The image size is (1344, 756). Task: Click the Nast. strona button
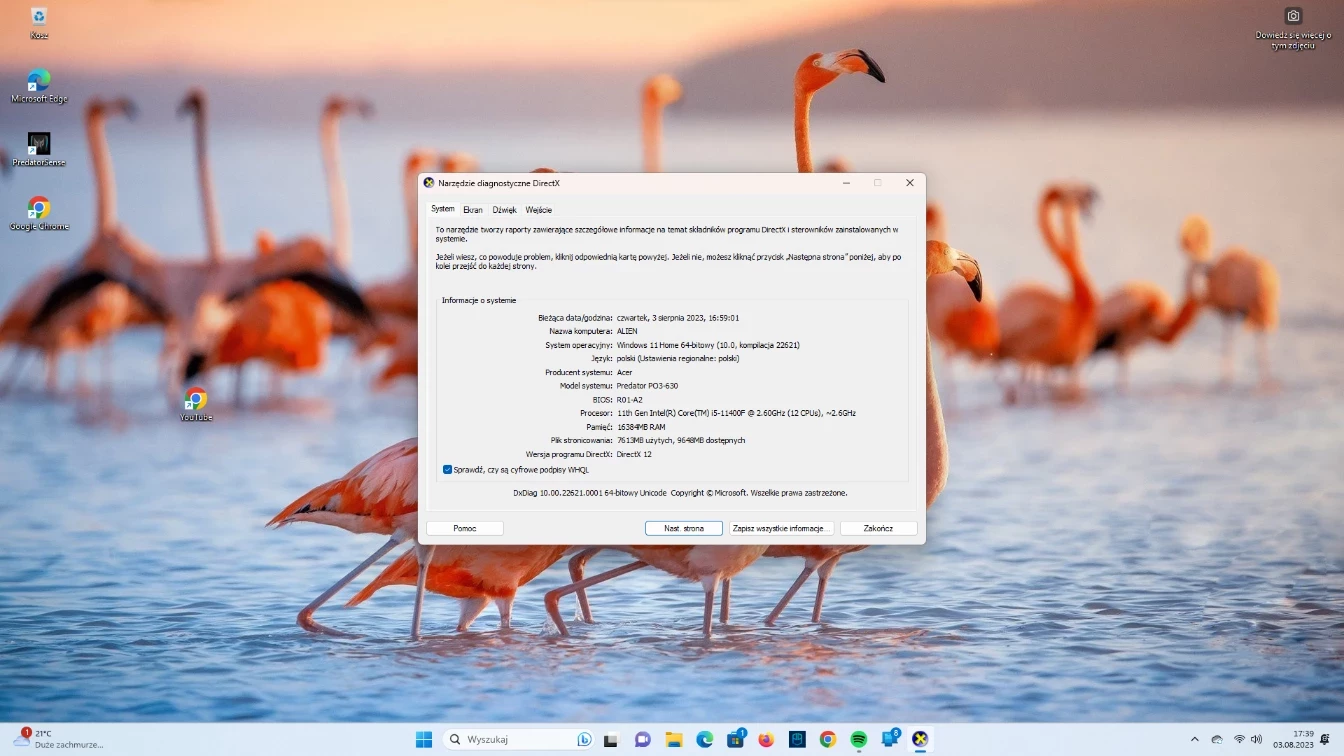[x=684, y=528]
